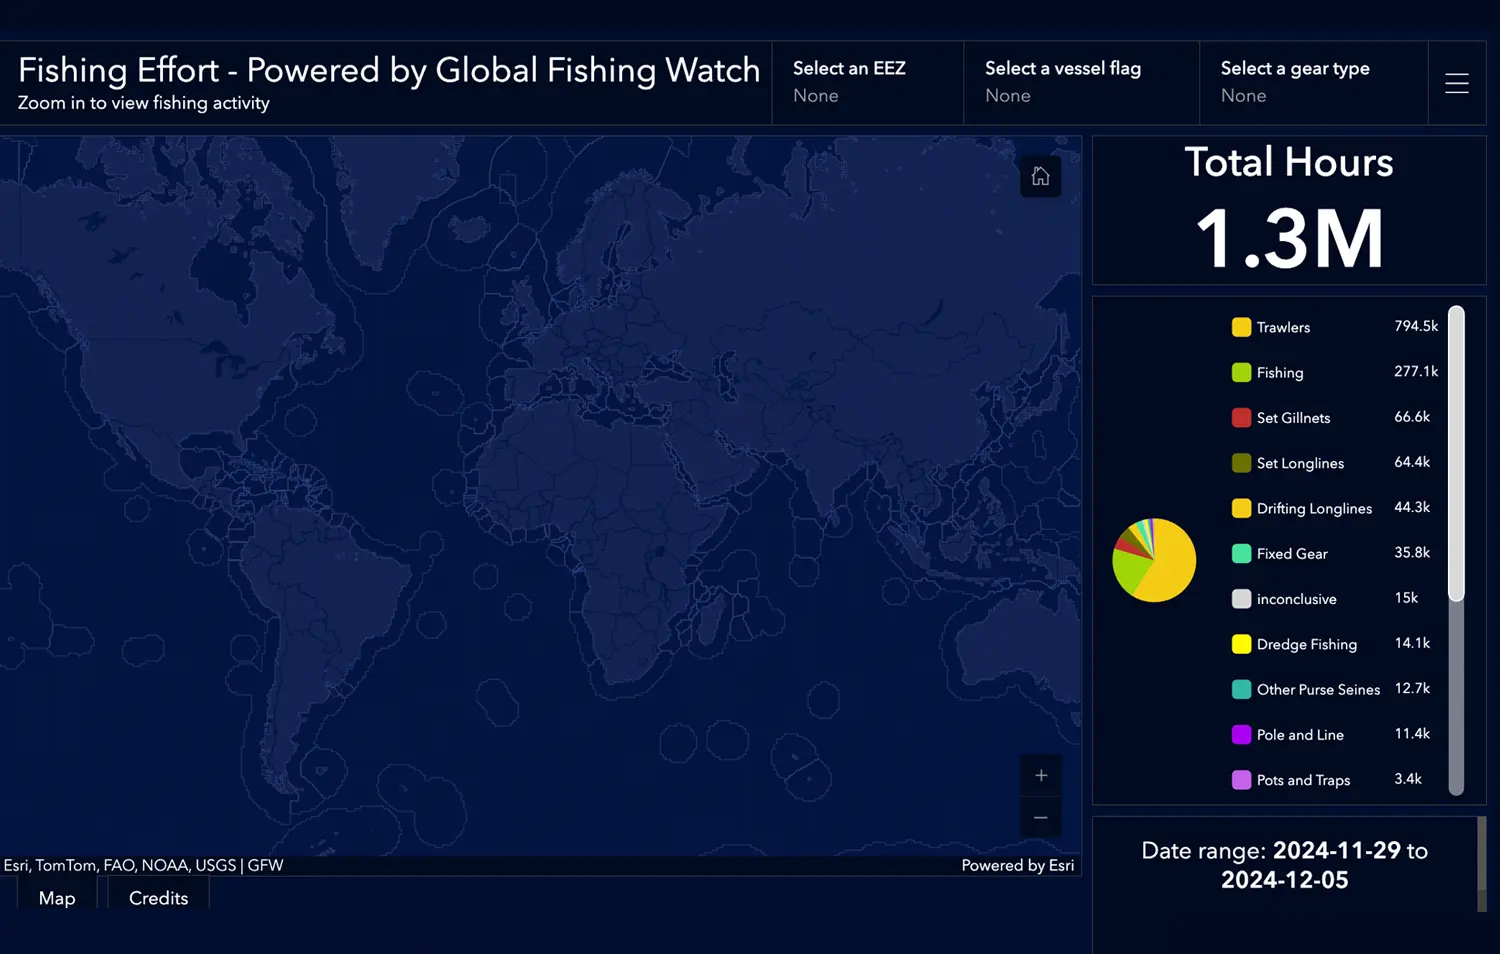Zoom out with the minus button
Screen dimensions: 1500x954
1041,817
